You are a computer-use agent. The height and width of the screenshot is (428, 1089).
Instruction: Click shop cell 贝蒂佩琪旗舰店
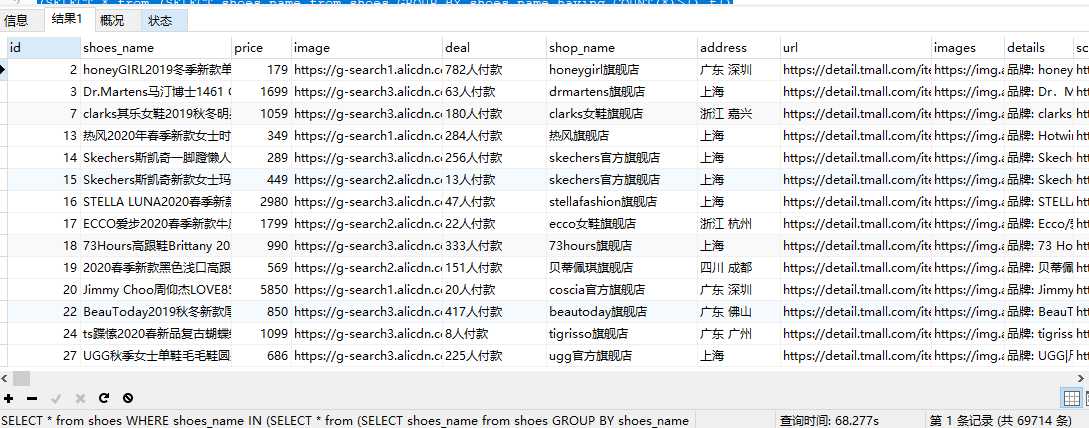[x=622, y=268]
